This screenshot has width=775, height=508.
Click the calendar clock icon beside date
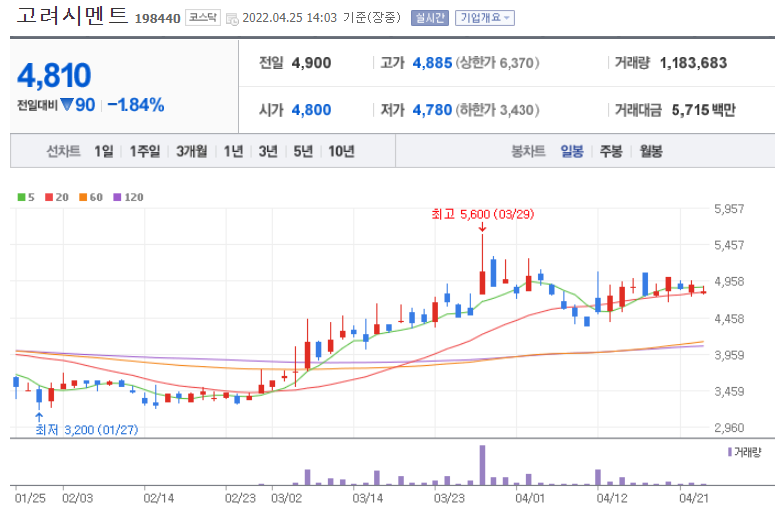pyautogui.click(x=232, y=19)
